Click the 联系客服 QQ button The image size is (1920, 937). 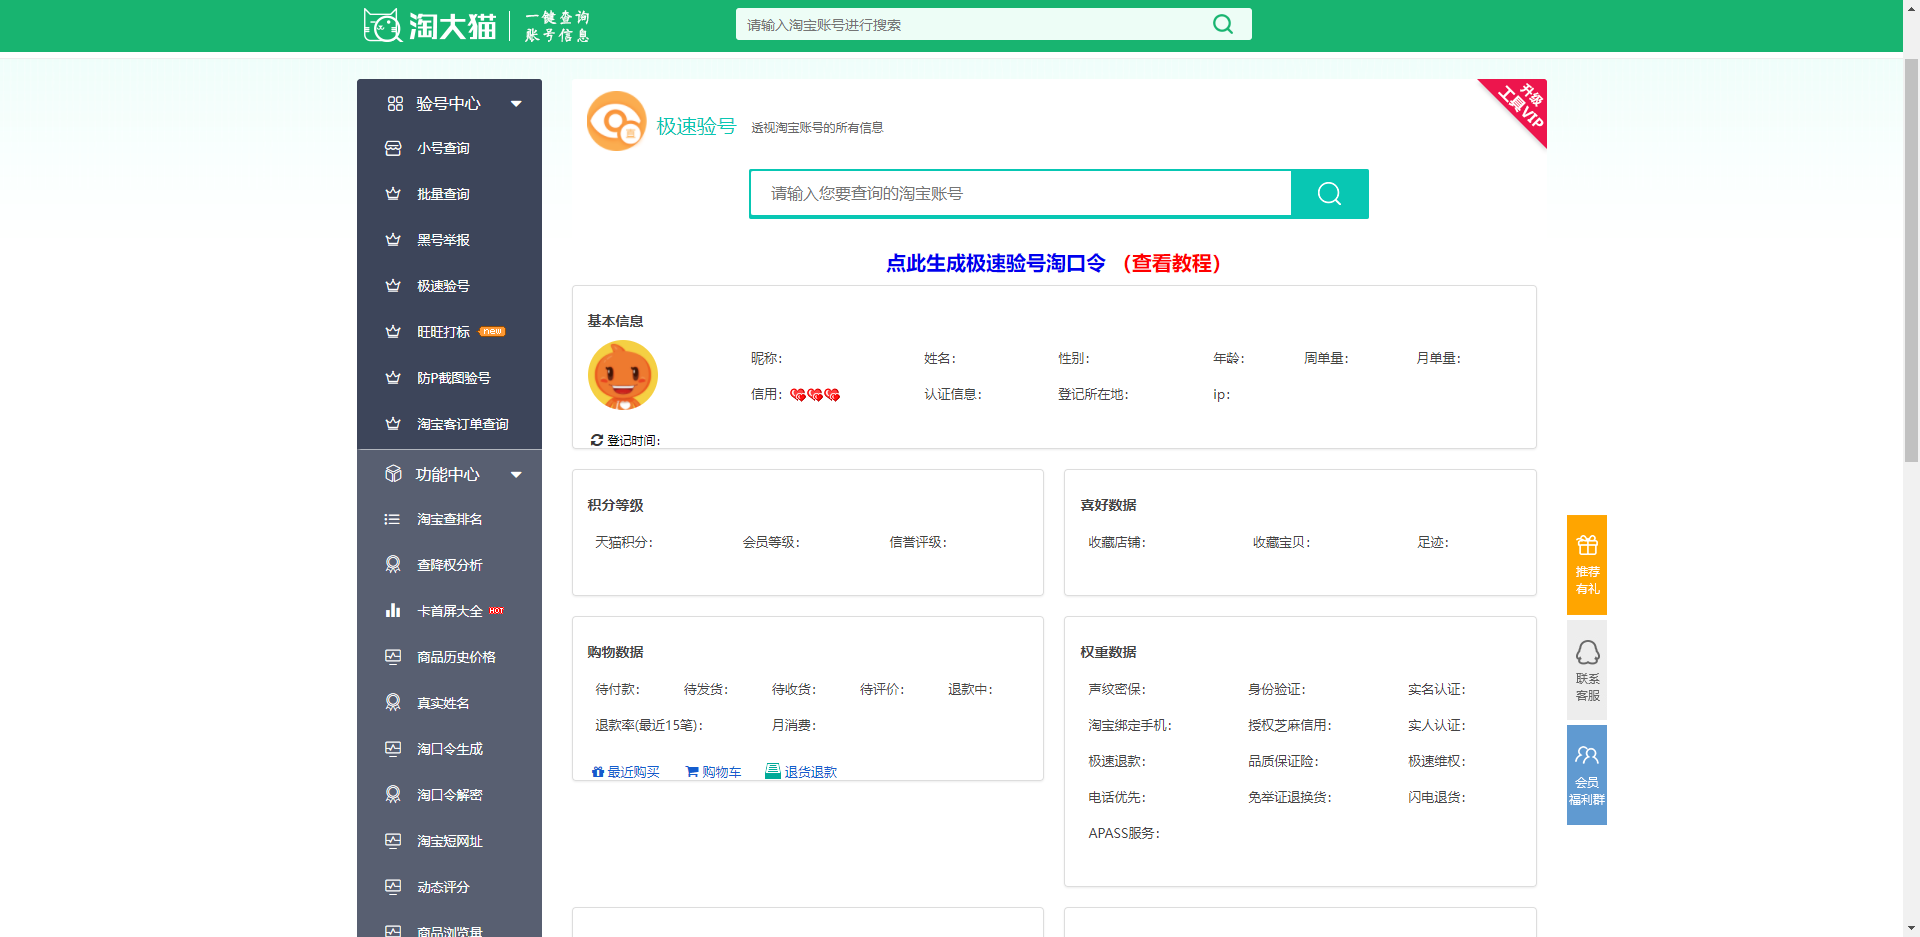point(1587,670)
